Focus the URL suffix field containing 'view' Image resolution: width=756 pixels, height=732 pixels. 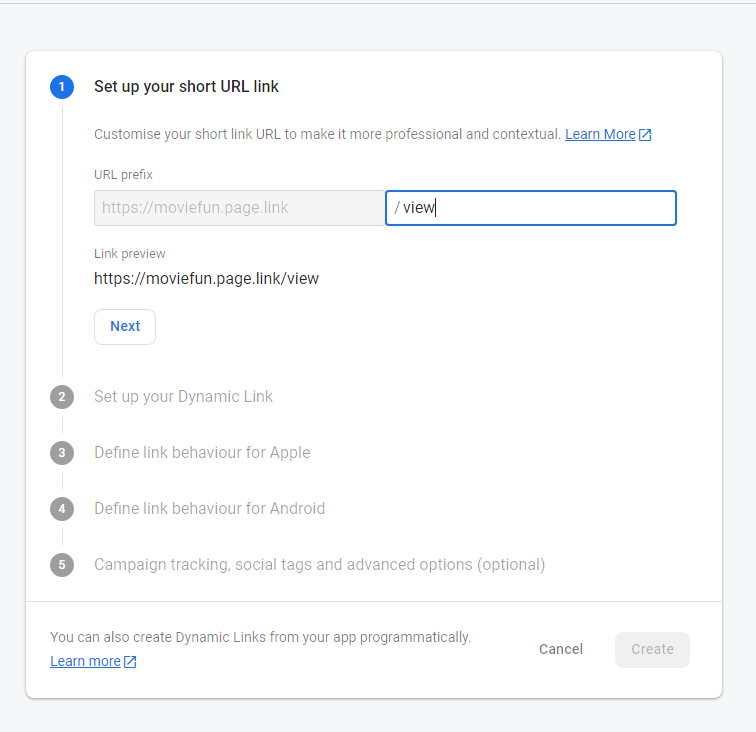(x=540, y=208)
